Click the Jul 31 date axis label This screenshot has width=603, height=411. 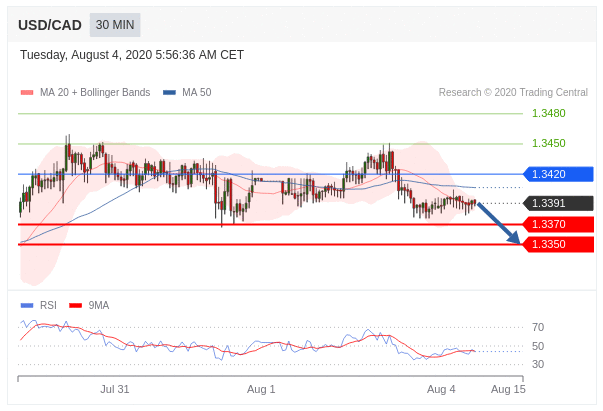pyautogui.click(x=115, y=389)
